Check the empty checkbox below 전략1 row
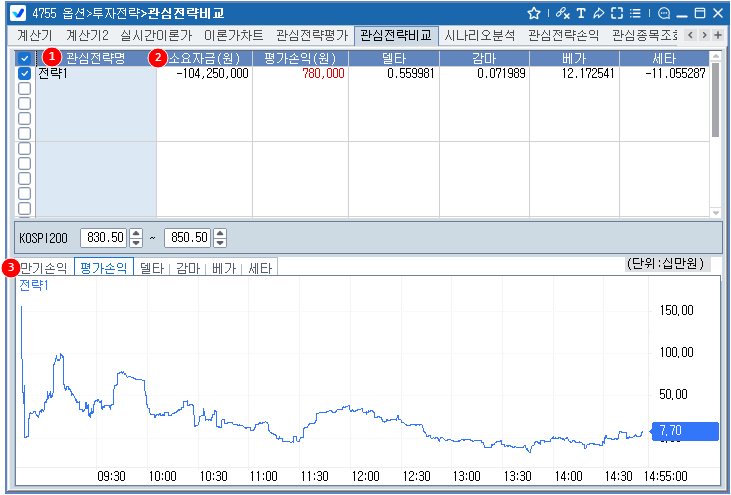 coord(24,88)
